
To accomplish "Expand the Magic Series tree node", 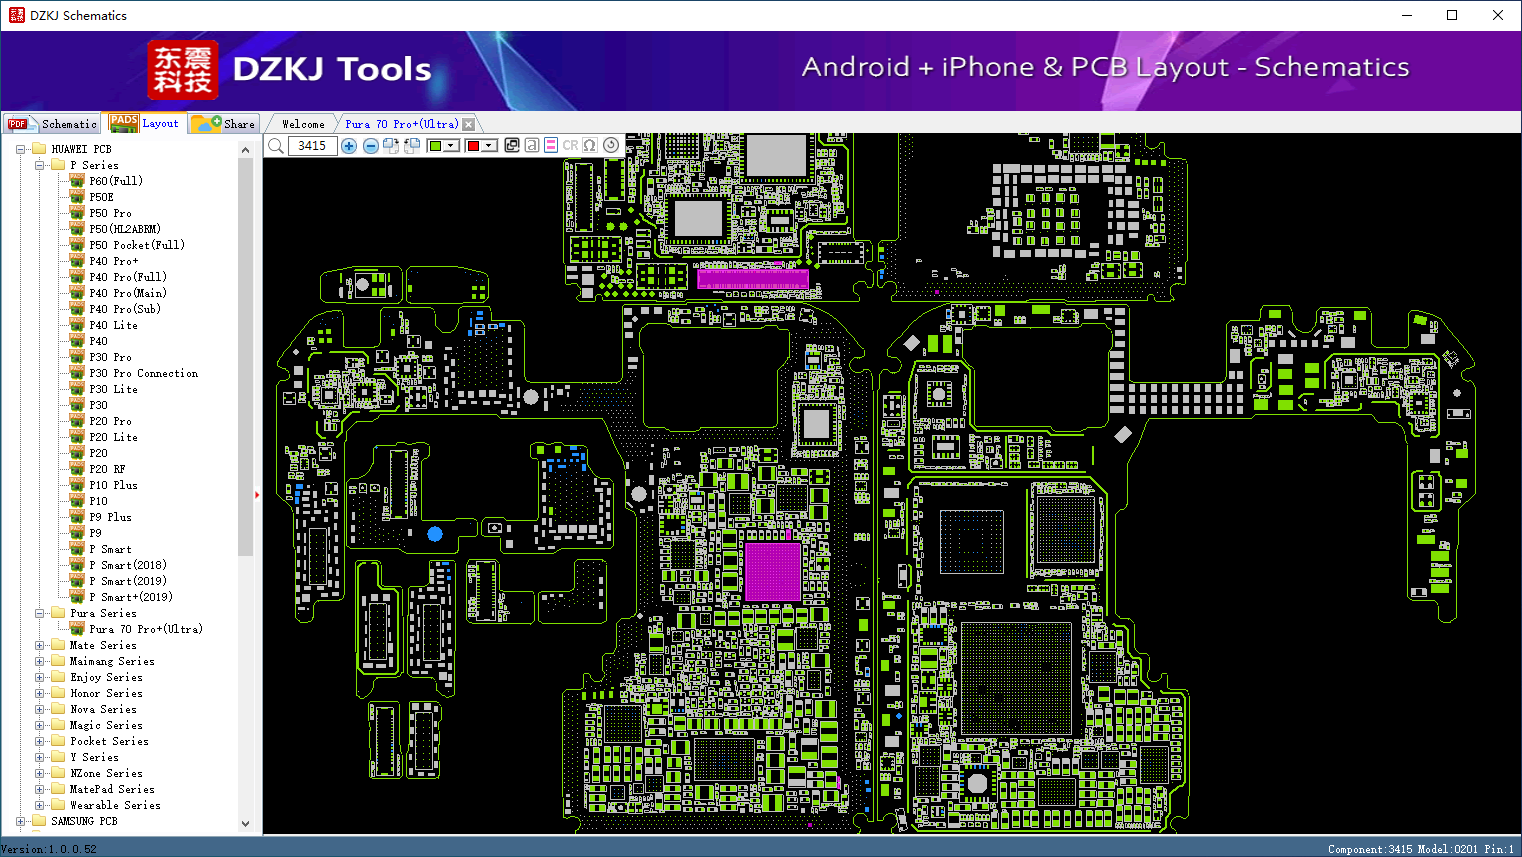I will [39, 725].
